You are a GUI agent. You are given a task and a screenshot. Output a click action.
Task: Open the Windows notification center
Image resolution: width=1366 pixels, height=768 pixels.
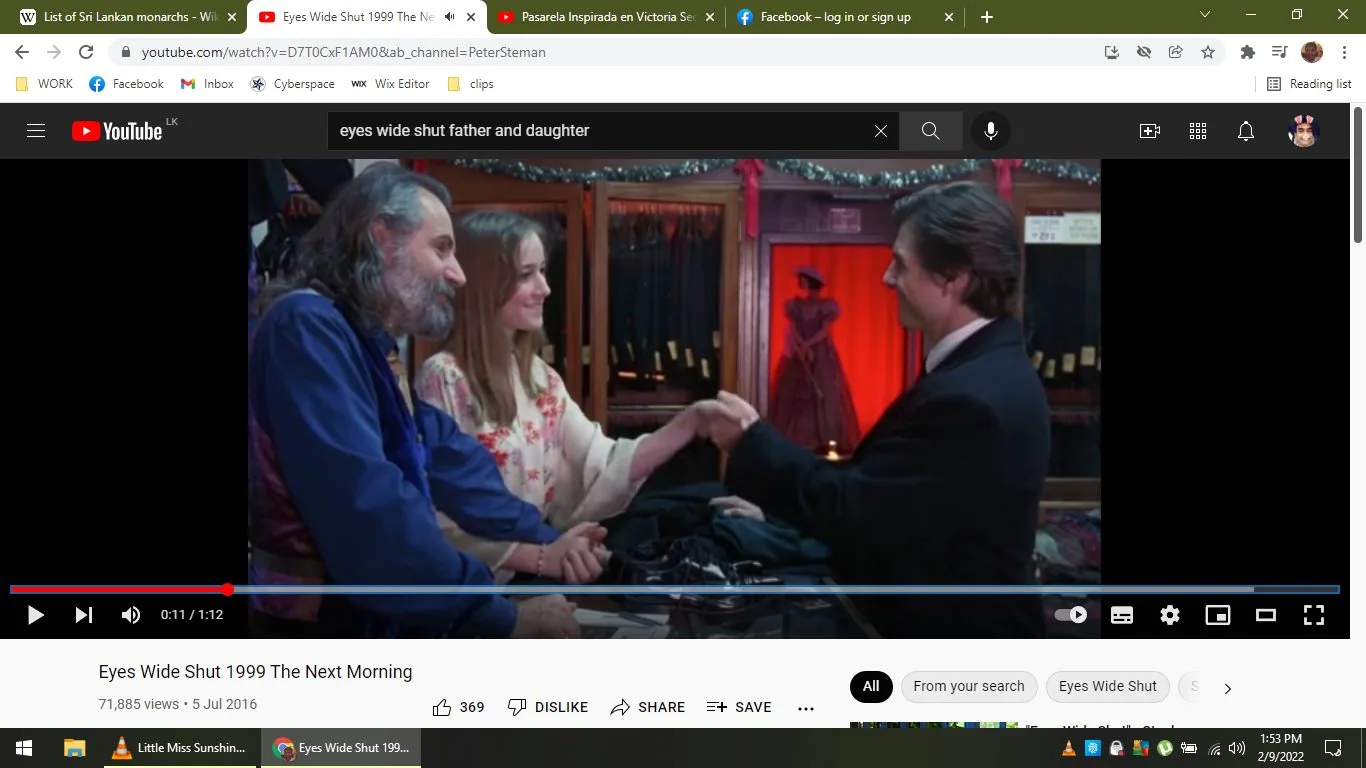1333,748
